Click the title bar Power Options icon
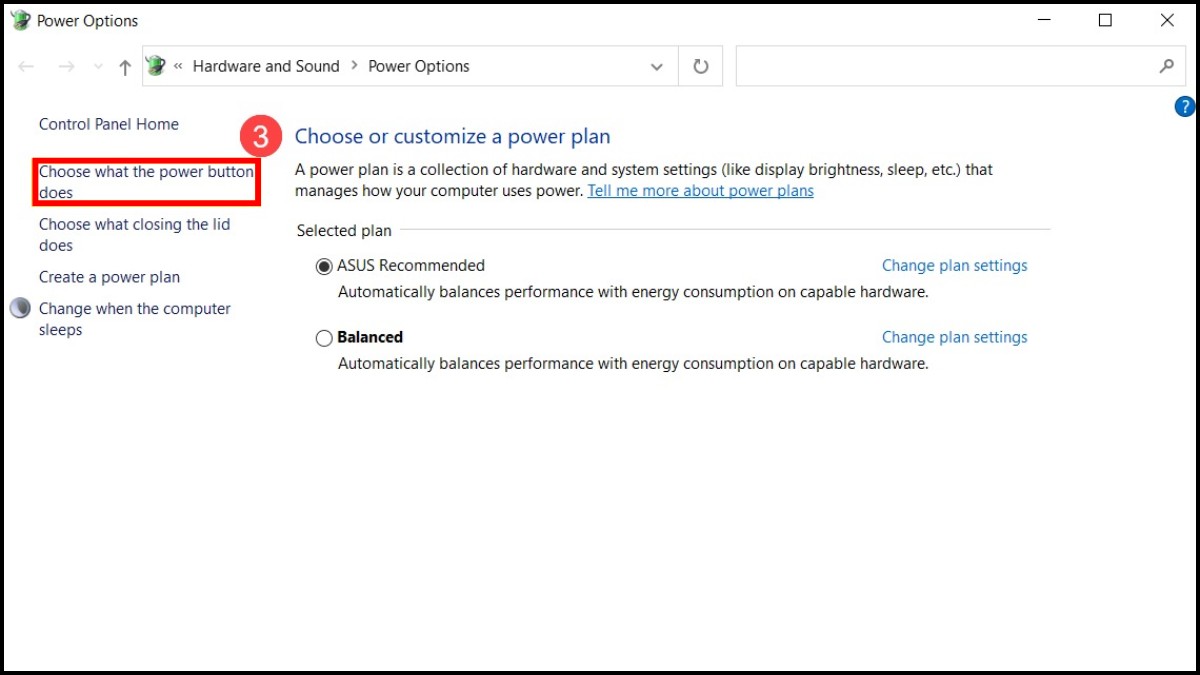 (20, 20)
